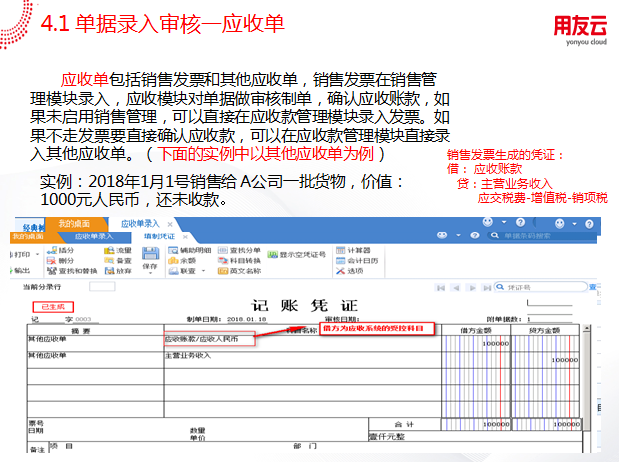Screen dimensions: 619x462
Task: Close the 填制凭证 tab
Action: click(185, 237)
